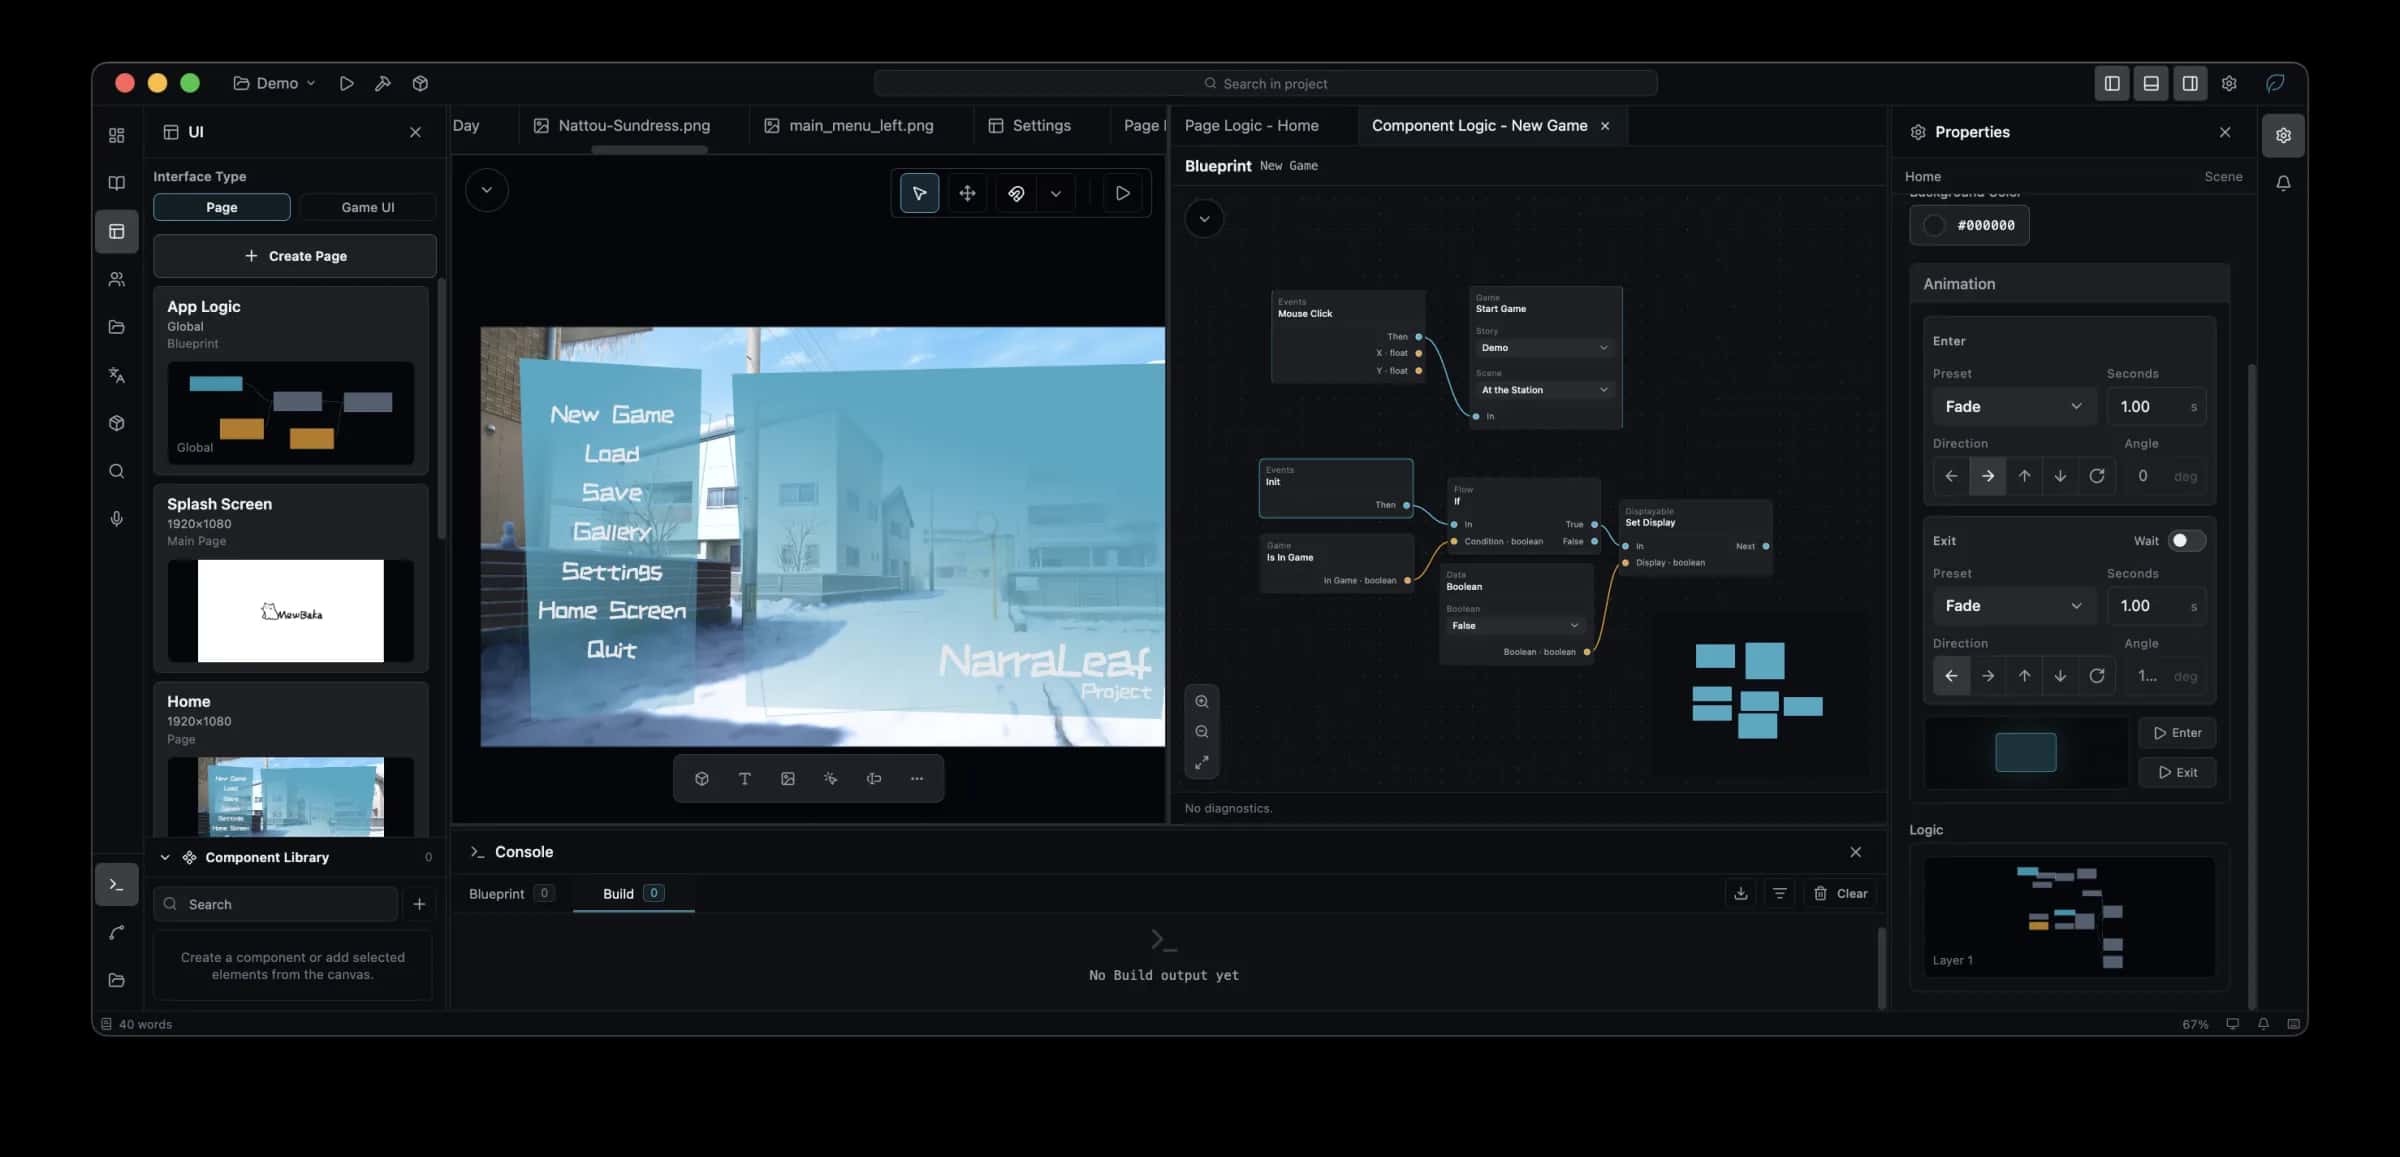This screenshot has width=2400, height=1157.
Task: Open more options ellipsis in canvas bottom toolbar
Action: [x=917, y=779]
